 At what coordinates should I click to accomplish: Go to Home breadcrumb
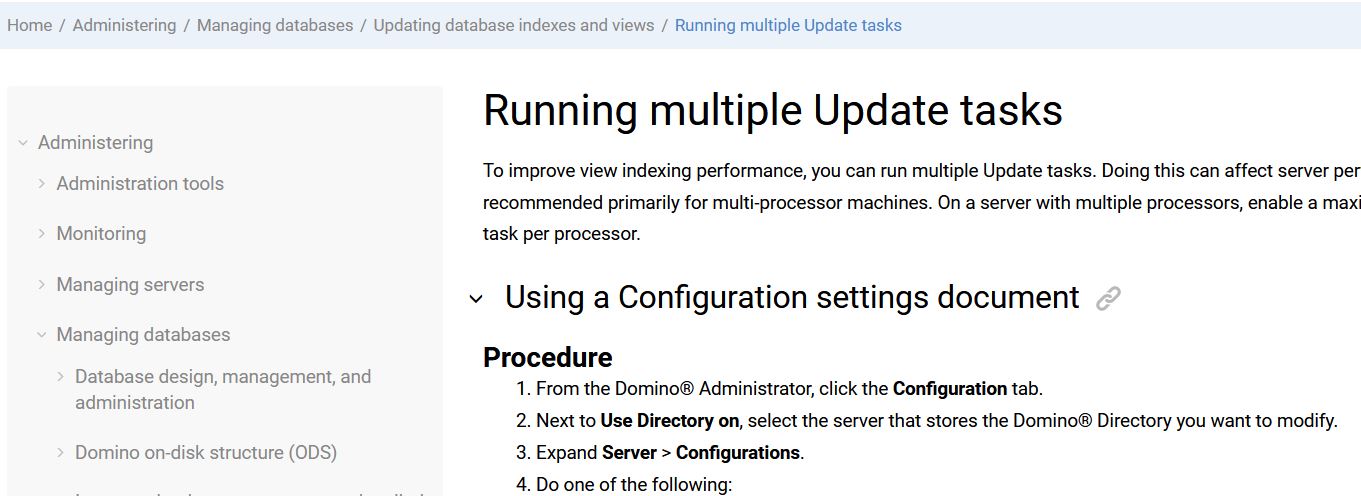(x=30, y=26)
